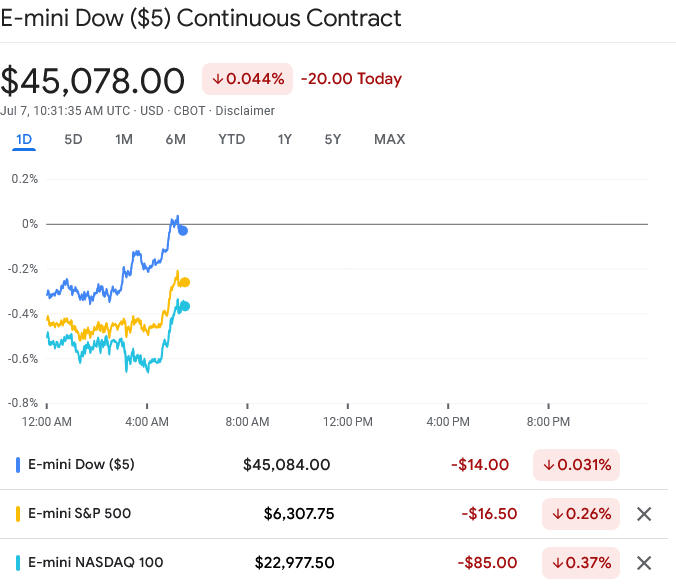Viewport: 676px width, 586px height.
Task: Show the MAX time range
Action: (x=389, y=139)
